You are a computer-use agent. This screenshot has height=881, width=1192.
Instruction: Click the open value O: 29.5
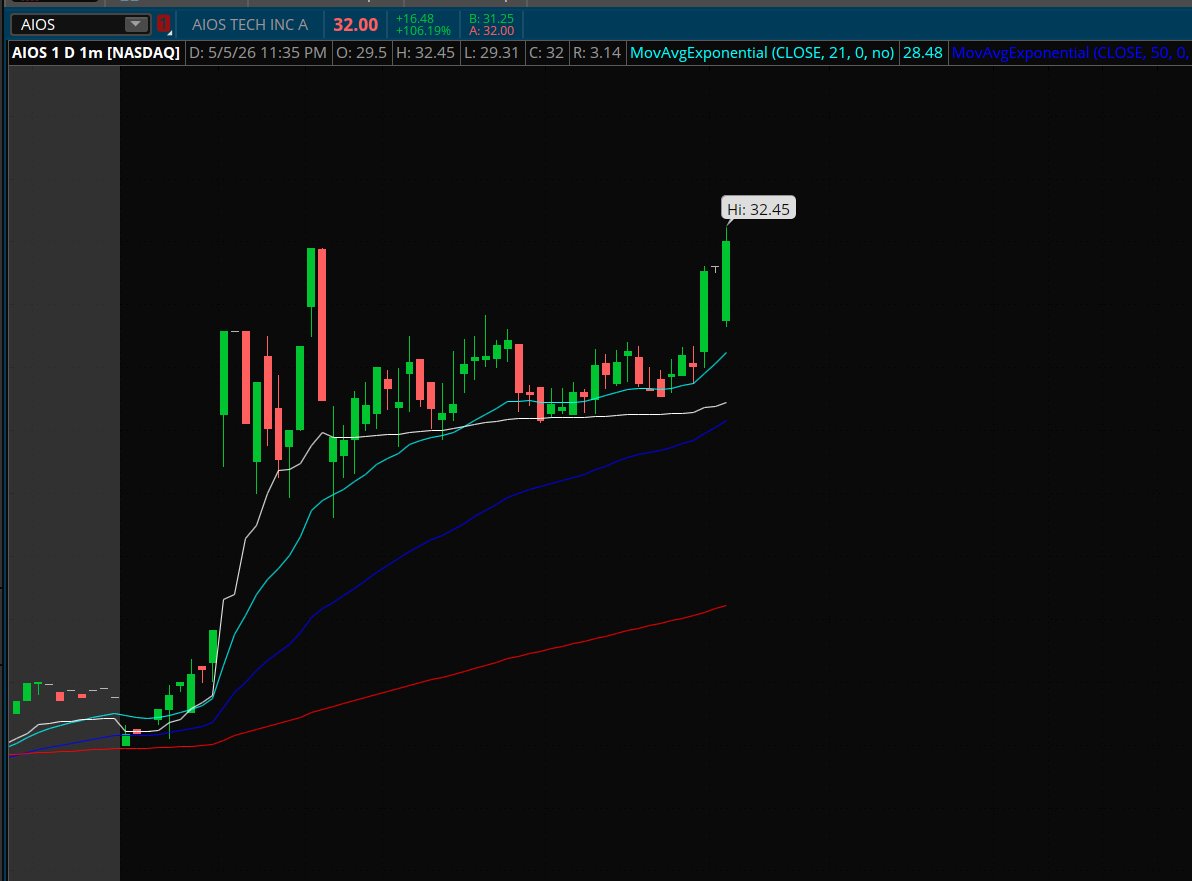tap(361, 52)
